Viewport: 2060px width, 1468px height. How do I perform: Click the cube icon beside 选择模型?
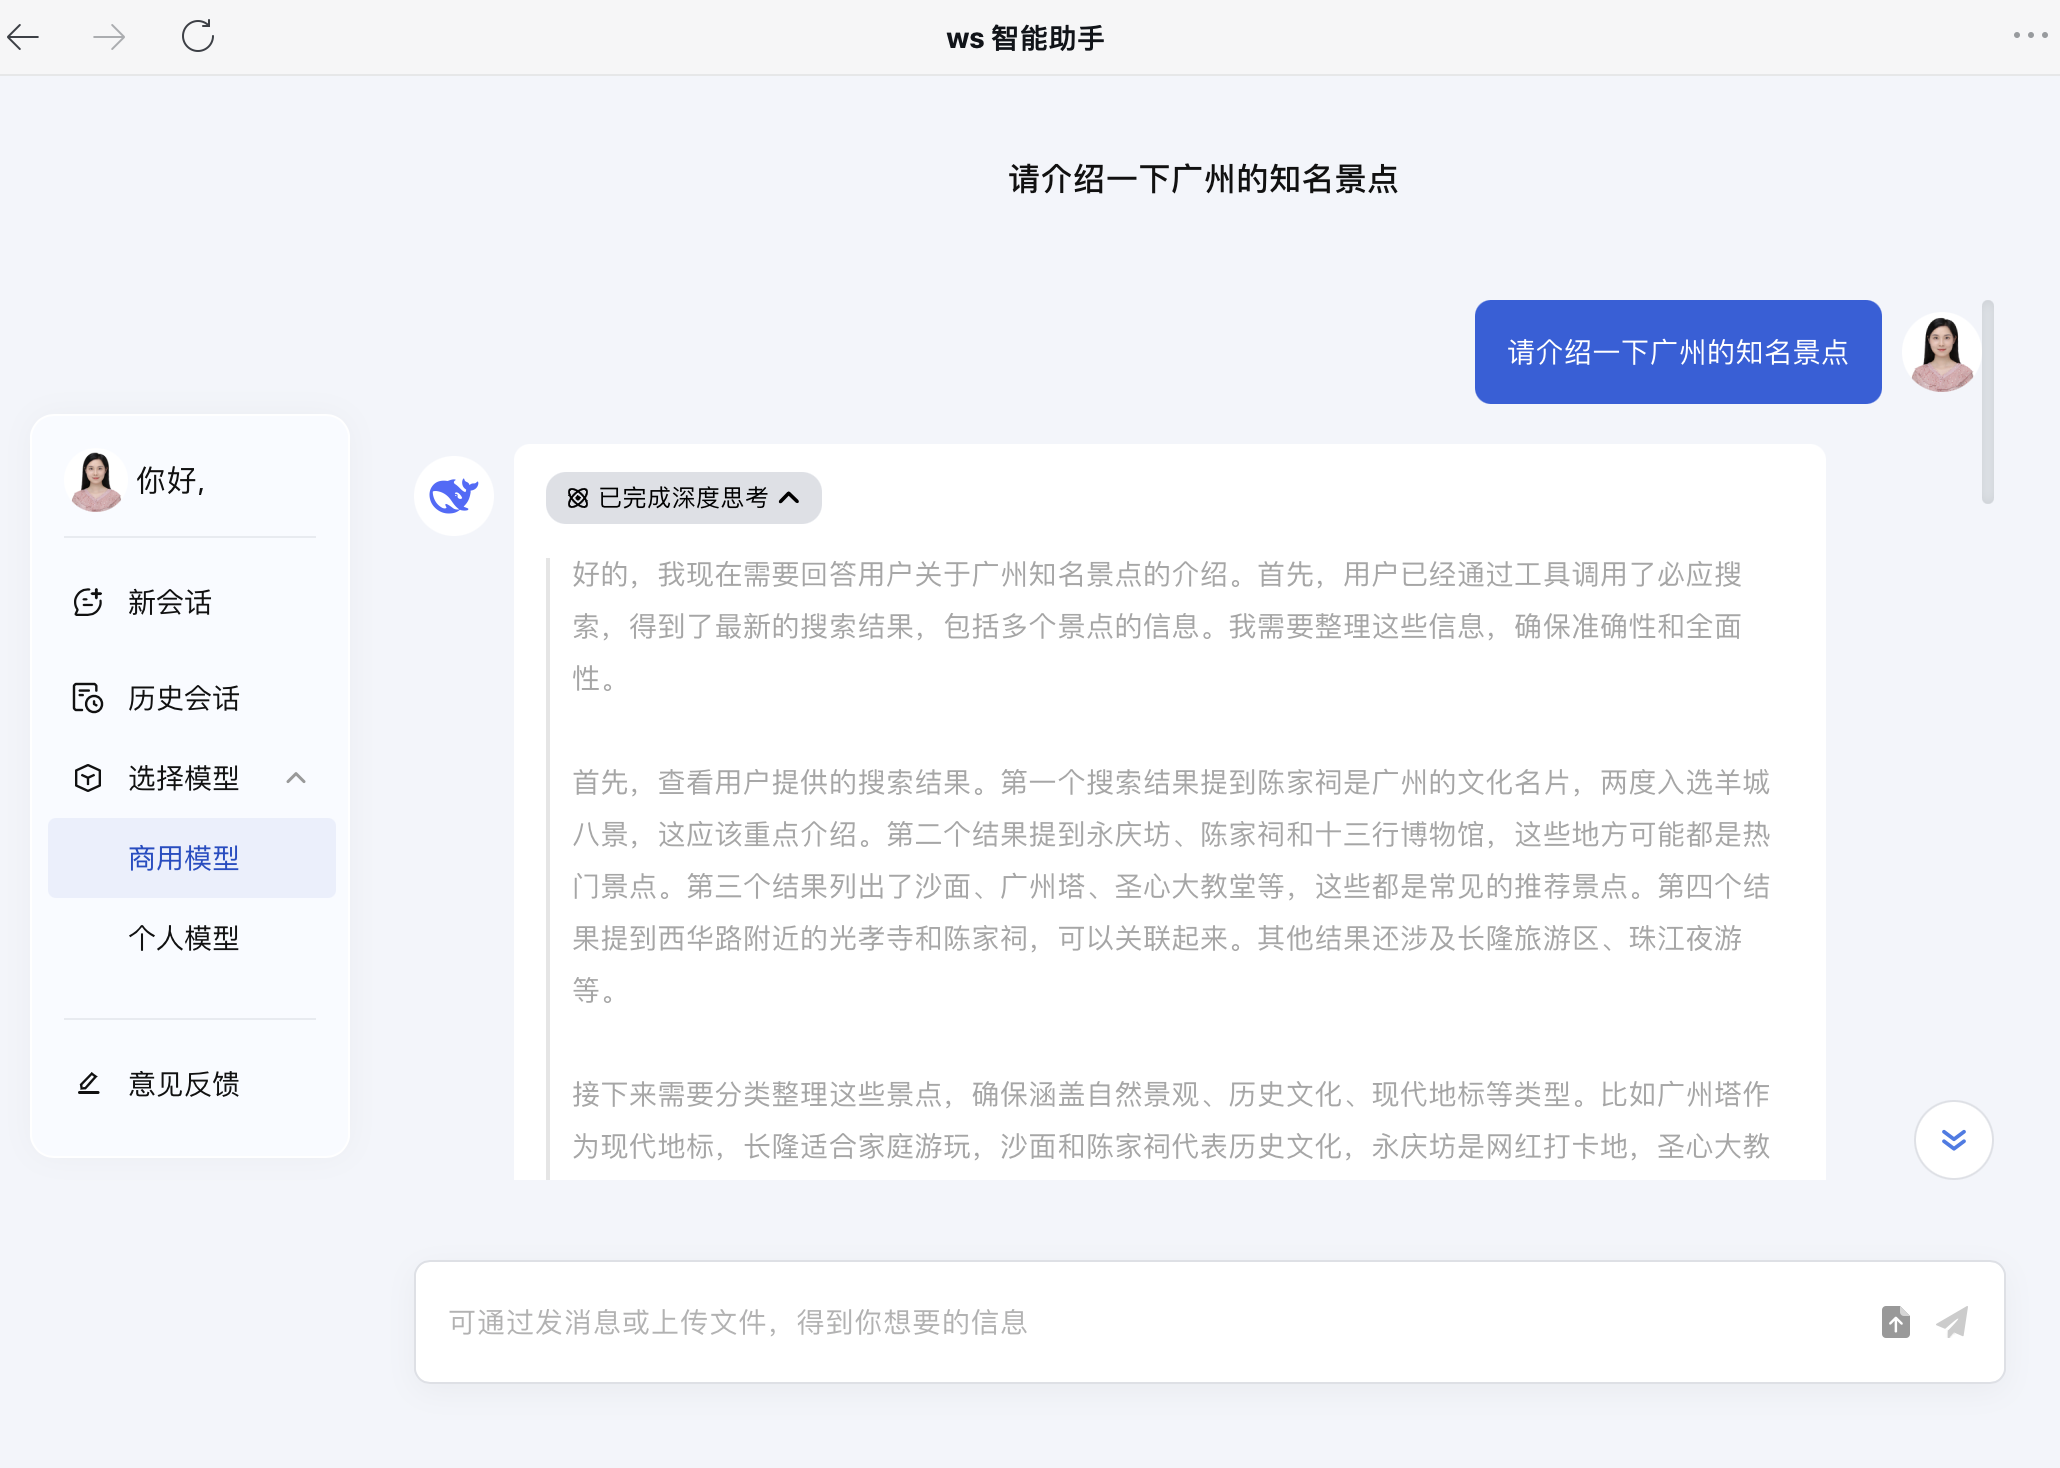[88, 778]
